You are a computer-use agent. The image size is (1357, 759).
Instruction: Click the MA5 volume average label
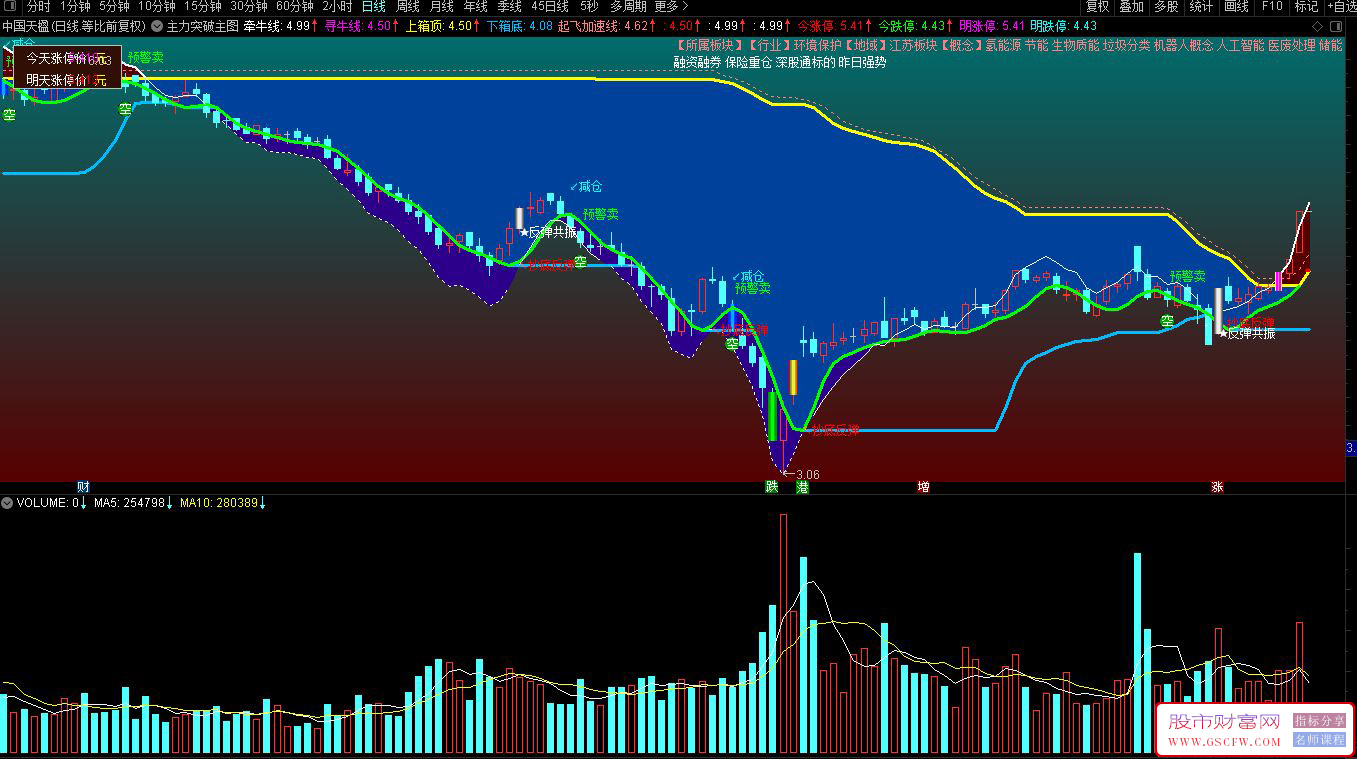point(129,503)
